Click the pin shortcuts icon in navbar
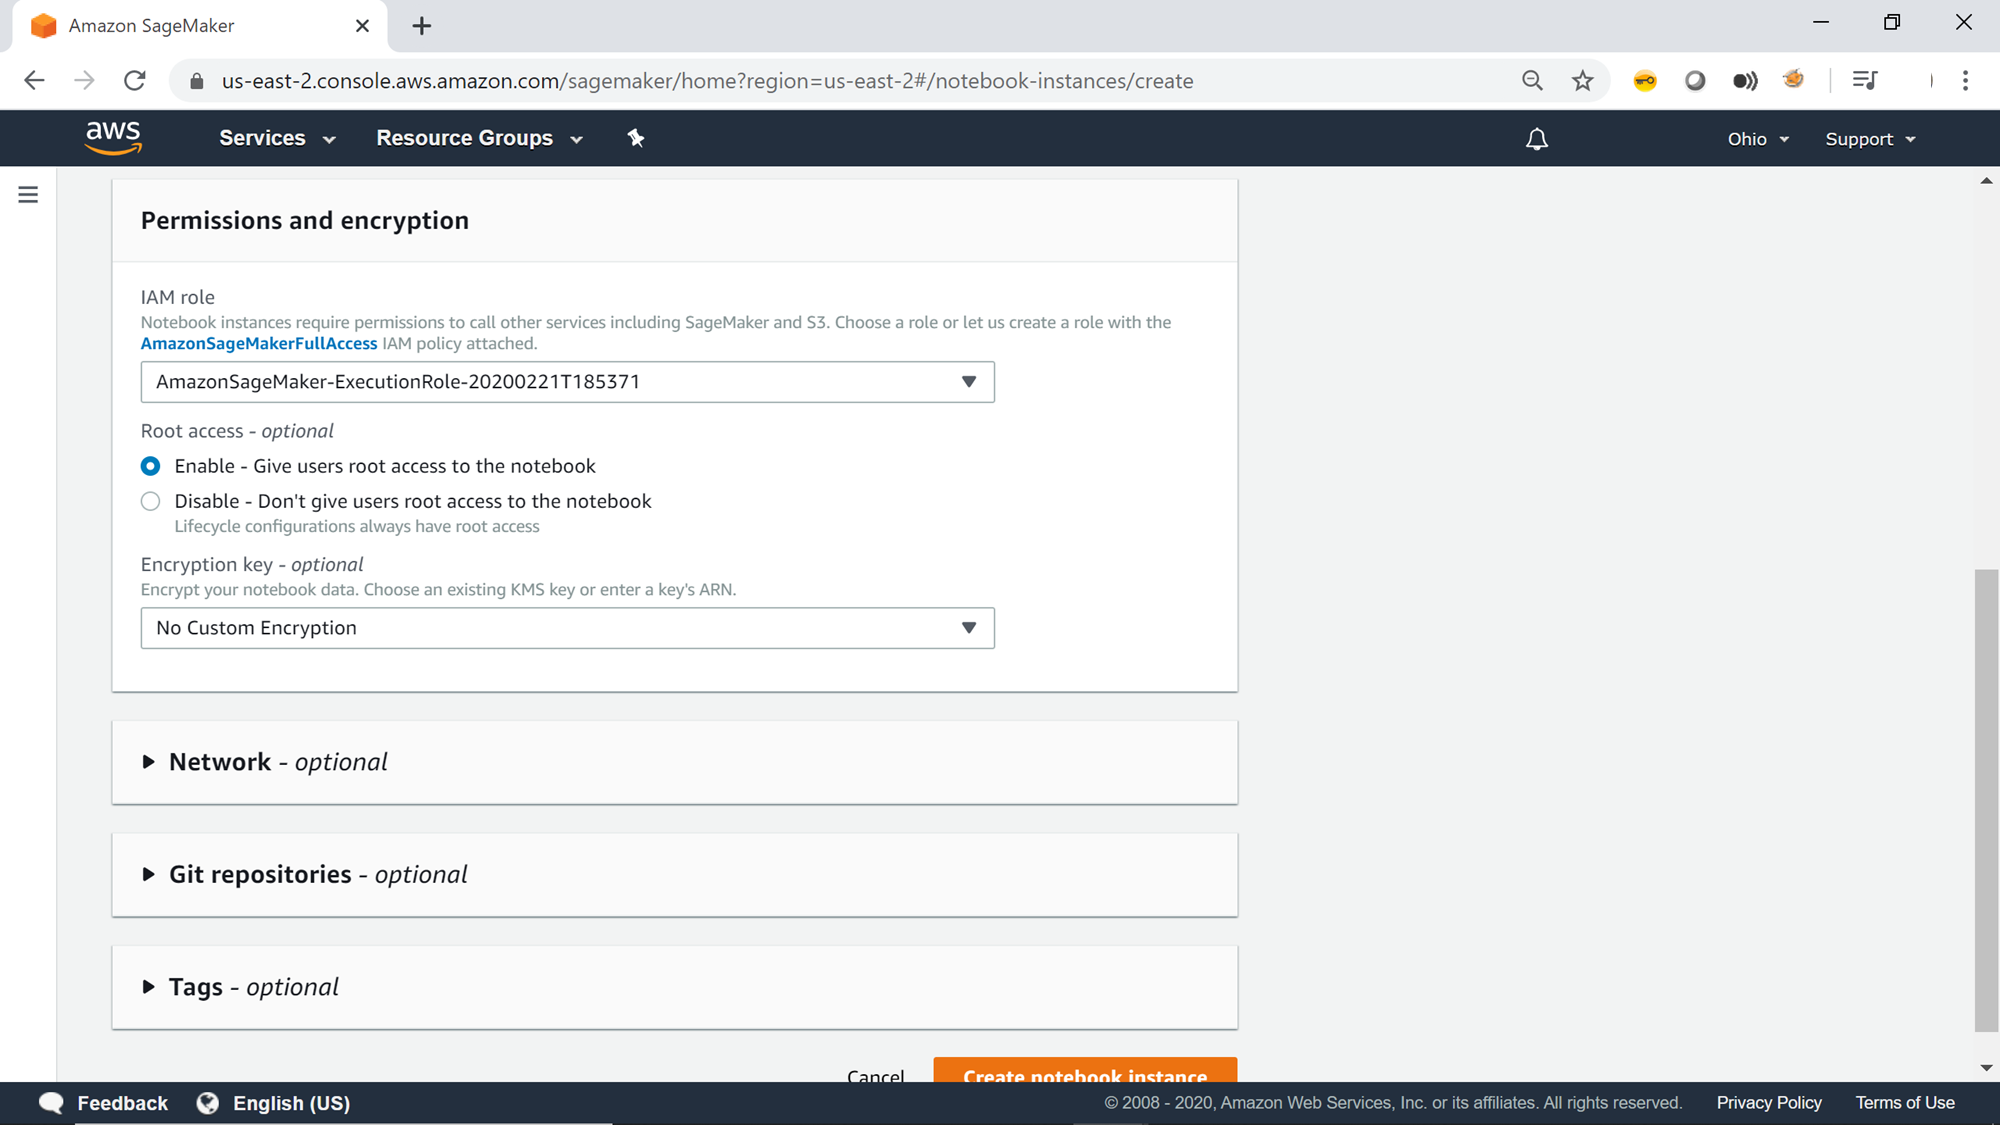The height and width of the screenshot is (1125, 2000). 636,138
